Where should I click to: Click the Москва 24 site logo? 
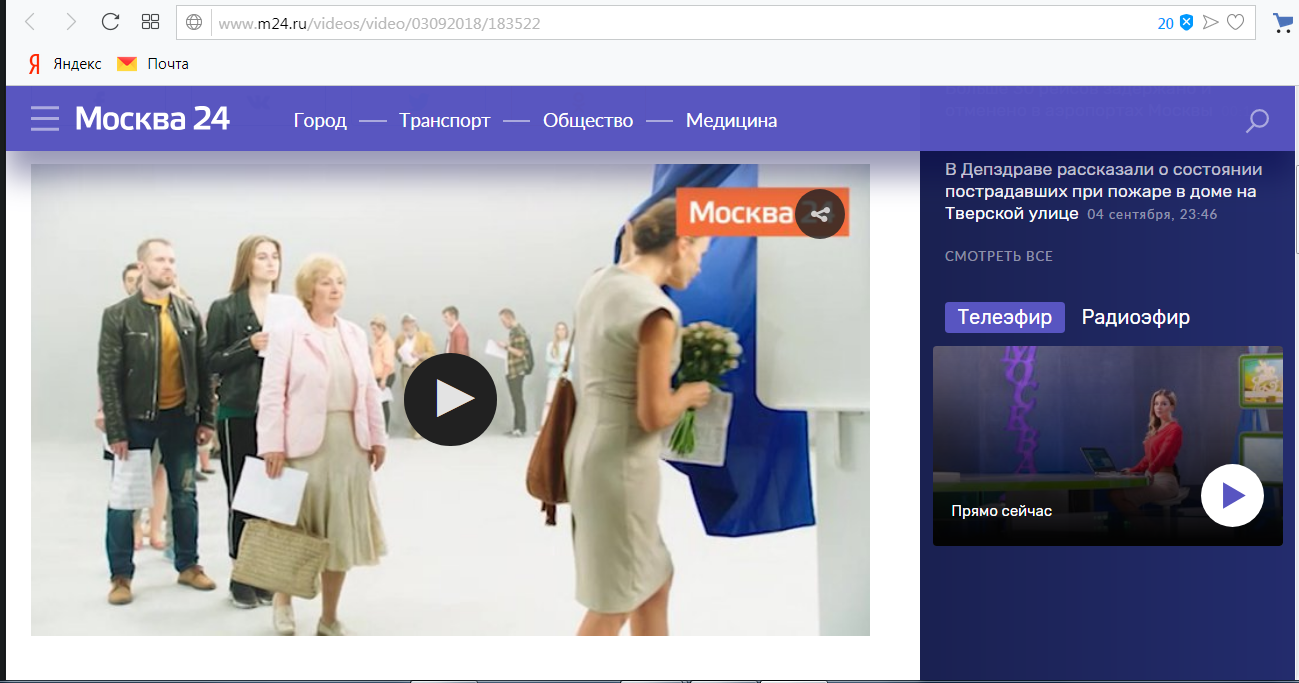click(x=153, y=119)
